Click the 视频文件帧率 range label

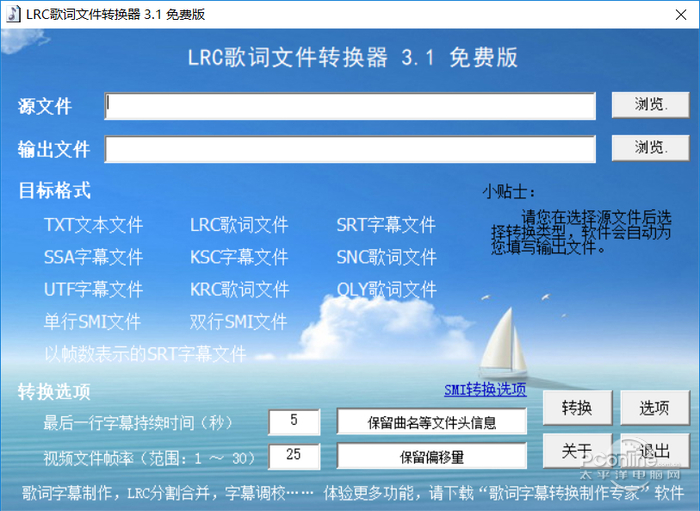click(x=150, y=457)
